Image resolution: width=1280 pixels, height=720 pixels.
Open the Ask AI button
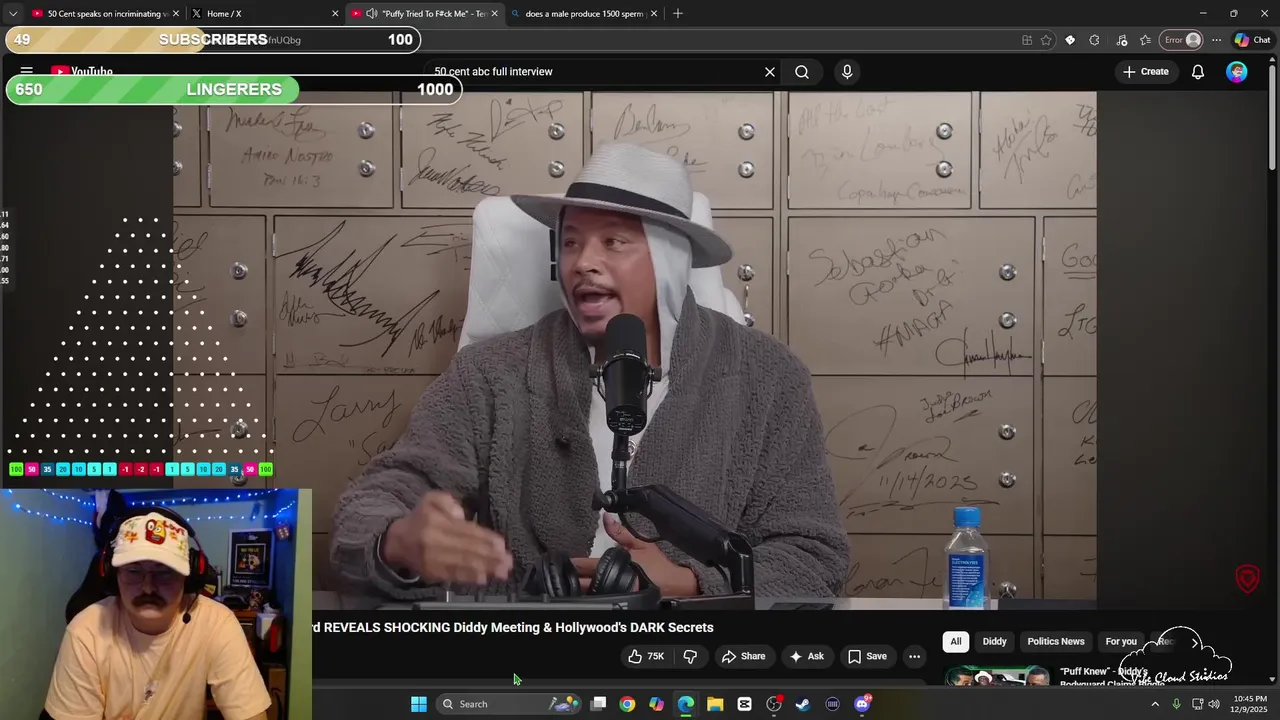click(806, 656)
